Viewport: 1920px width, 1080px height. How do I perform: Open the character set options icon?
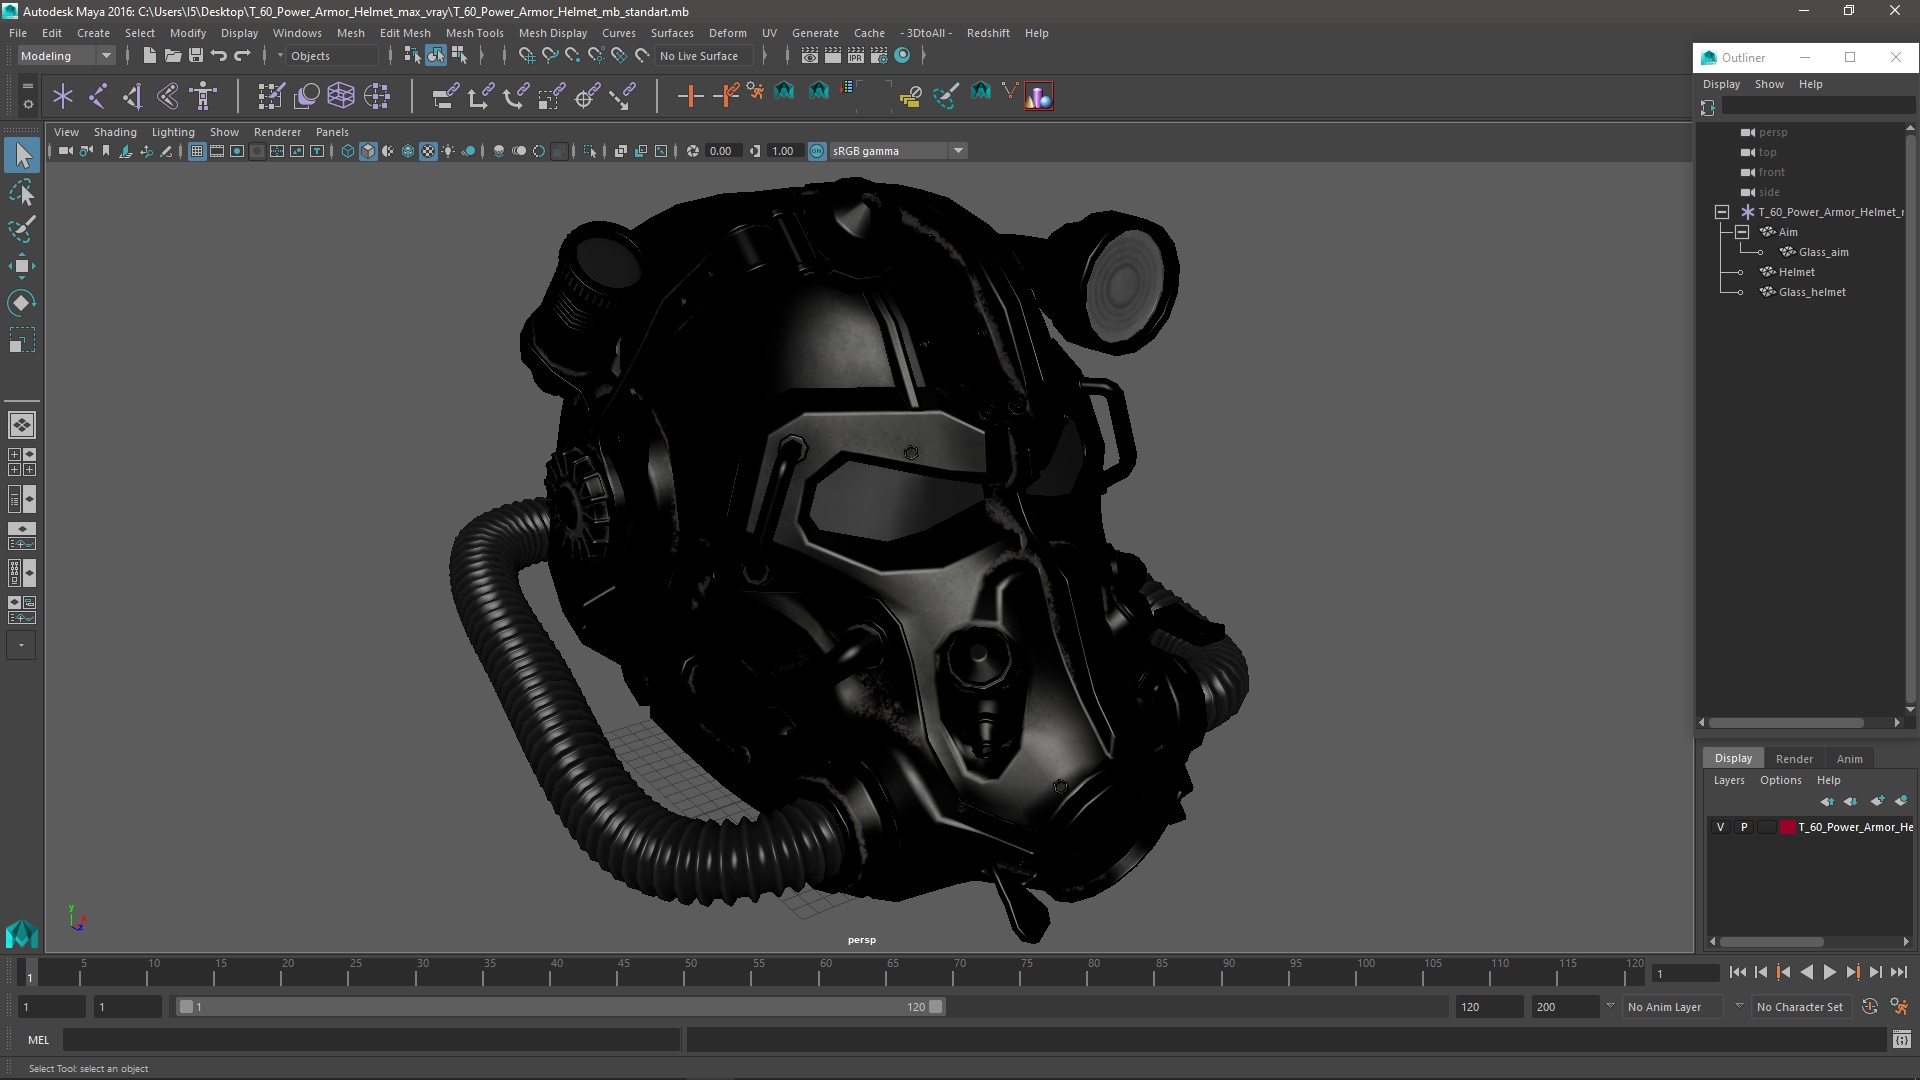pyautogui.click(x=1899, y=1007)
